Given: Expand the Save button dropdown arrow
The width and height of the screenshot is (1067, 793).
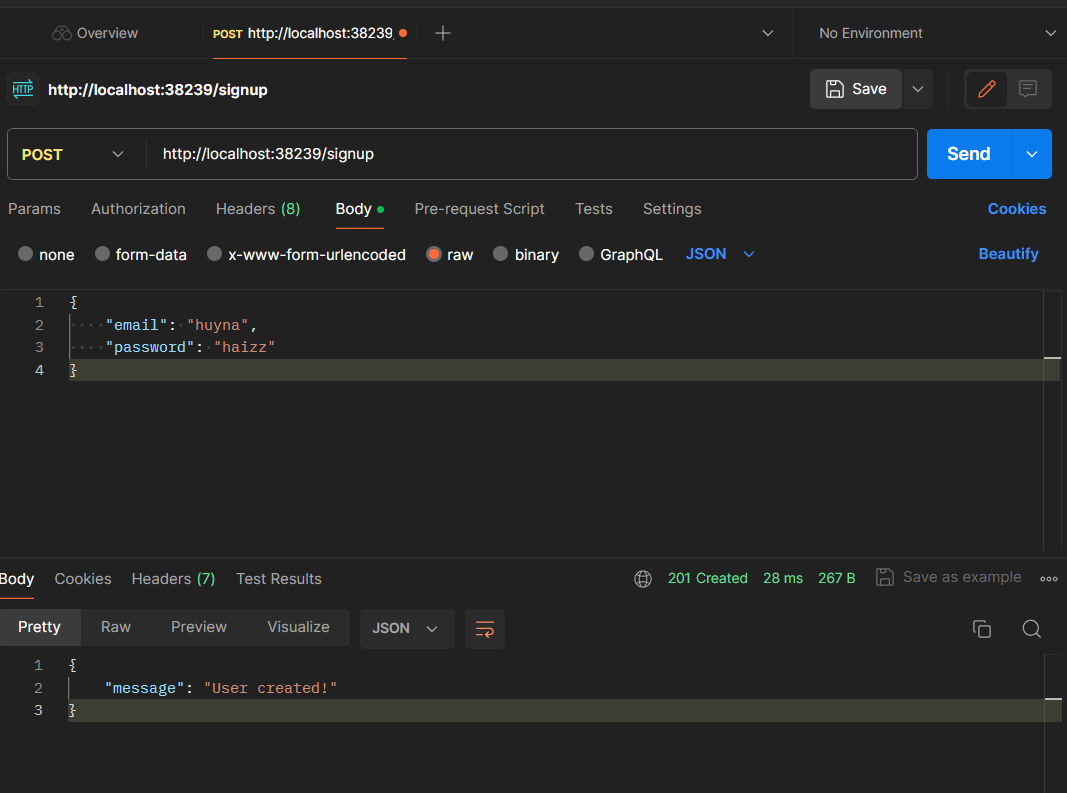Looking at the screenshot, I should [x=917, y=89].
